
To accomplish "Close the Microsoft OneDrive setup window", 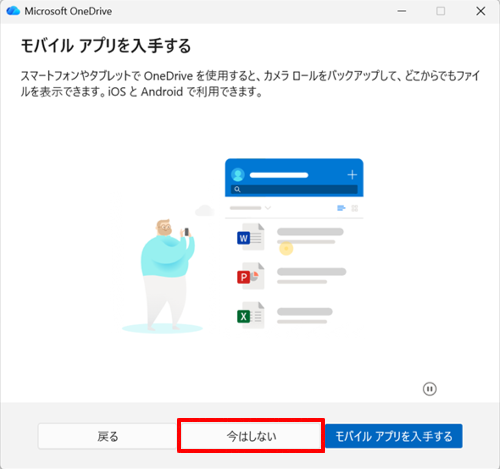I will click(x=480, y=11).
